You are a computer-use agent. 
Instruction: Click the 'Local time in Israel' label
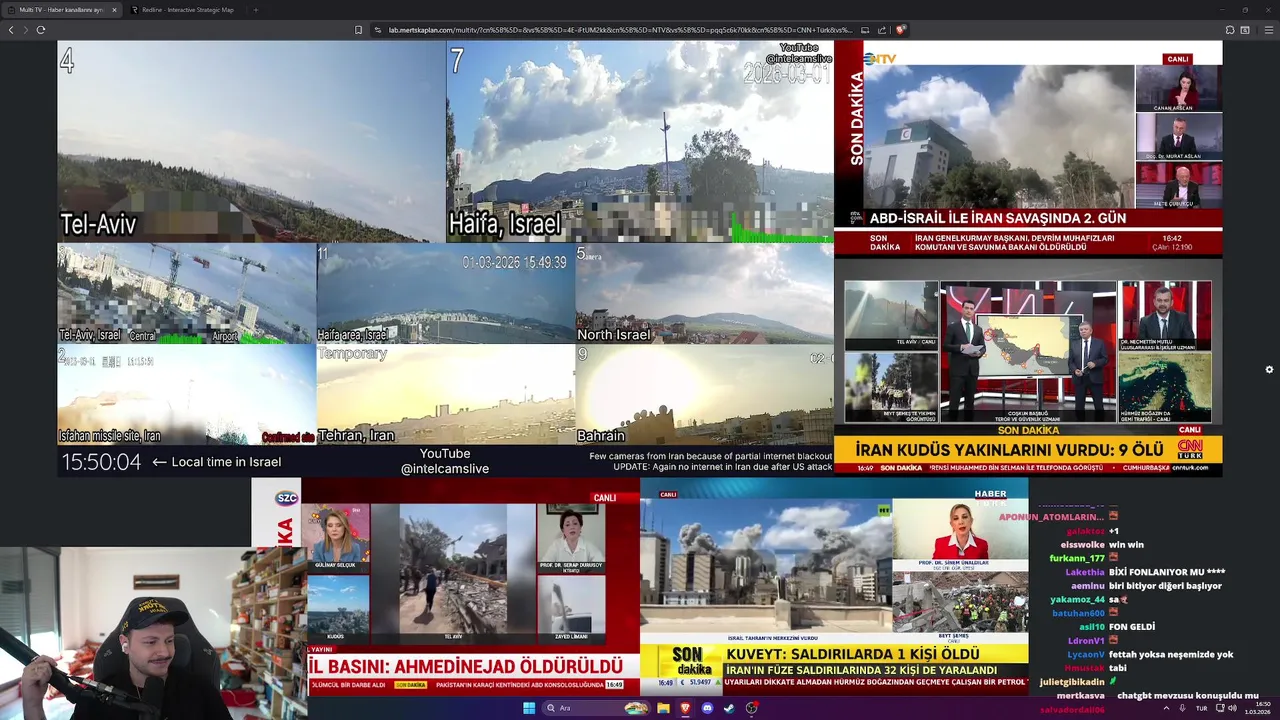point(226,462)
